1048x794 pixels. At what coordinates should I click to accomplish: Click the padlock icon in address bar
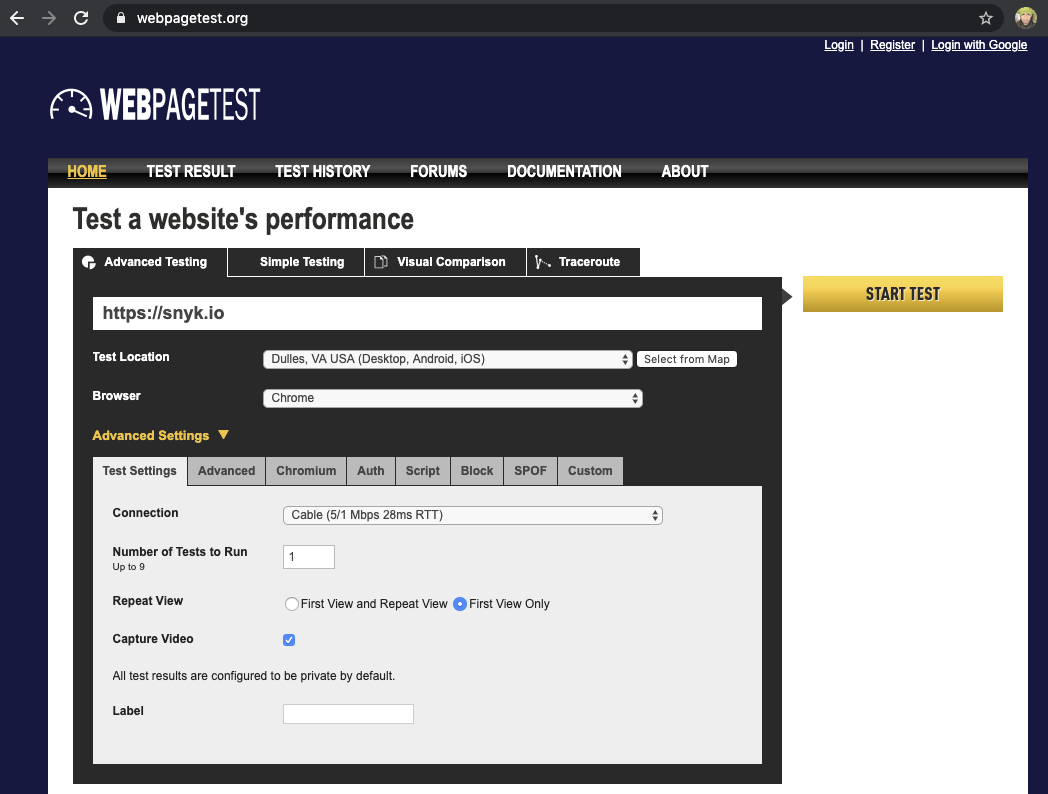[x=121, y=18]
